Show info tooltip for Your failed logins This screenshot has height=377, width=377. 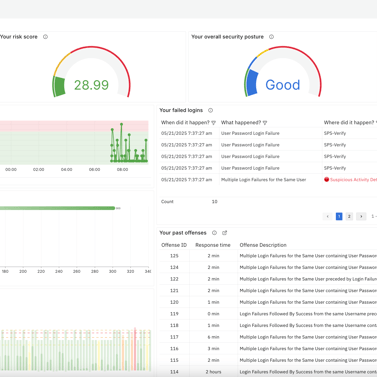pos(210,110)
